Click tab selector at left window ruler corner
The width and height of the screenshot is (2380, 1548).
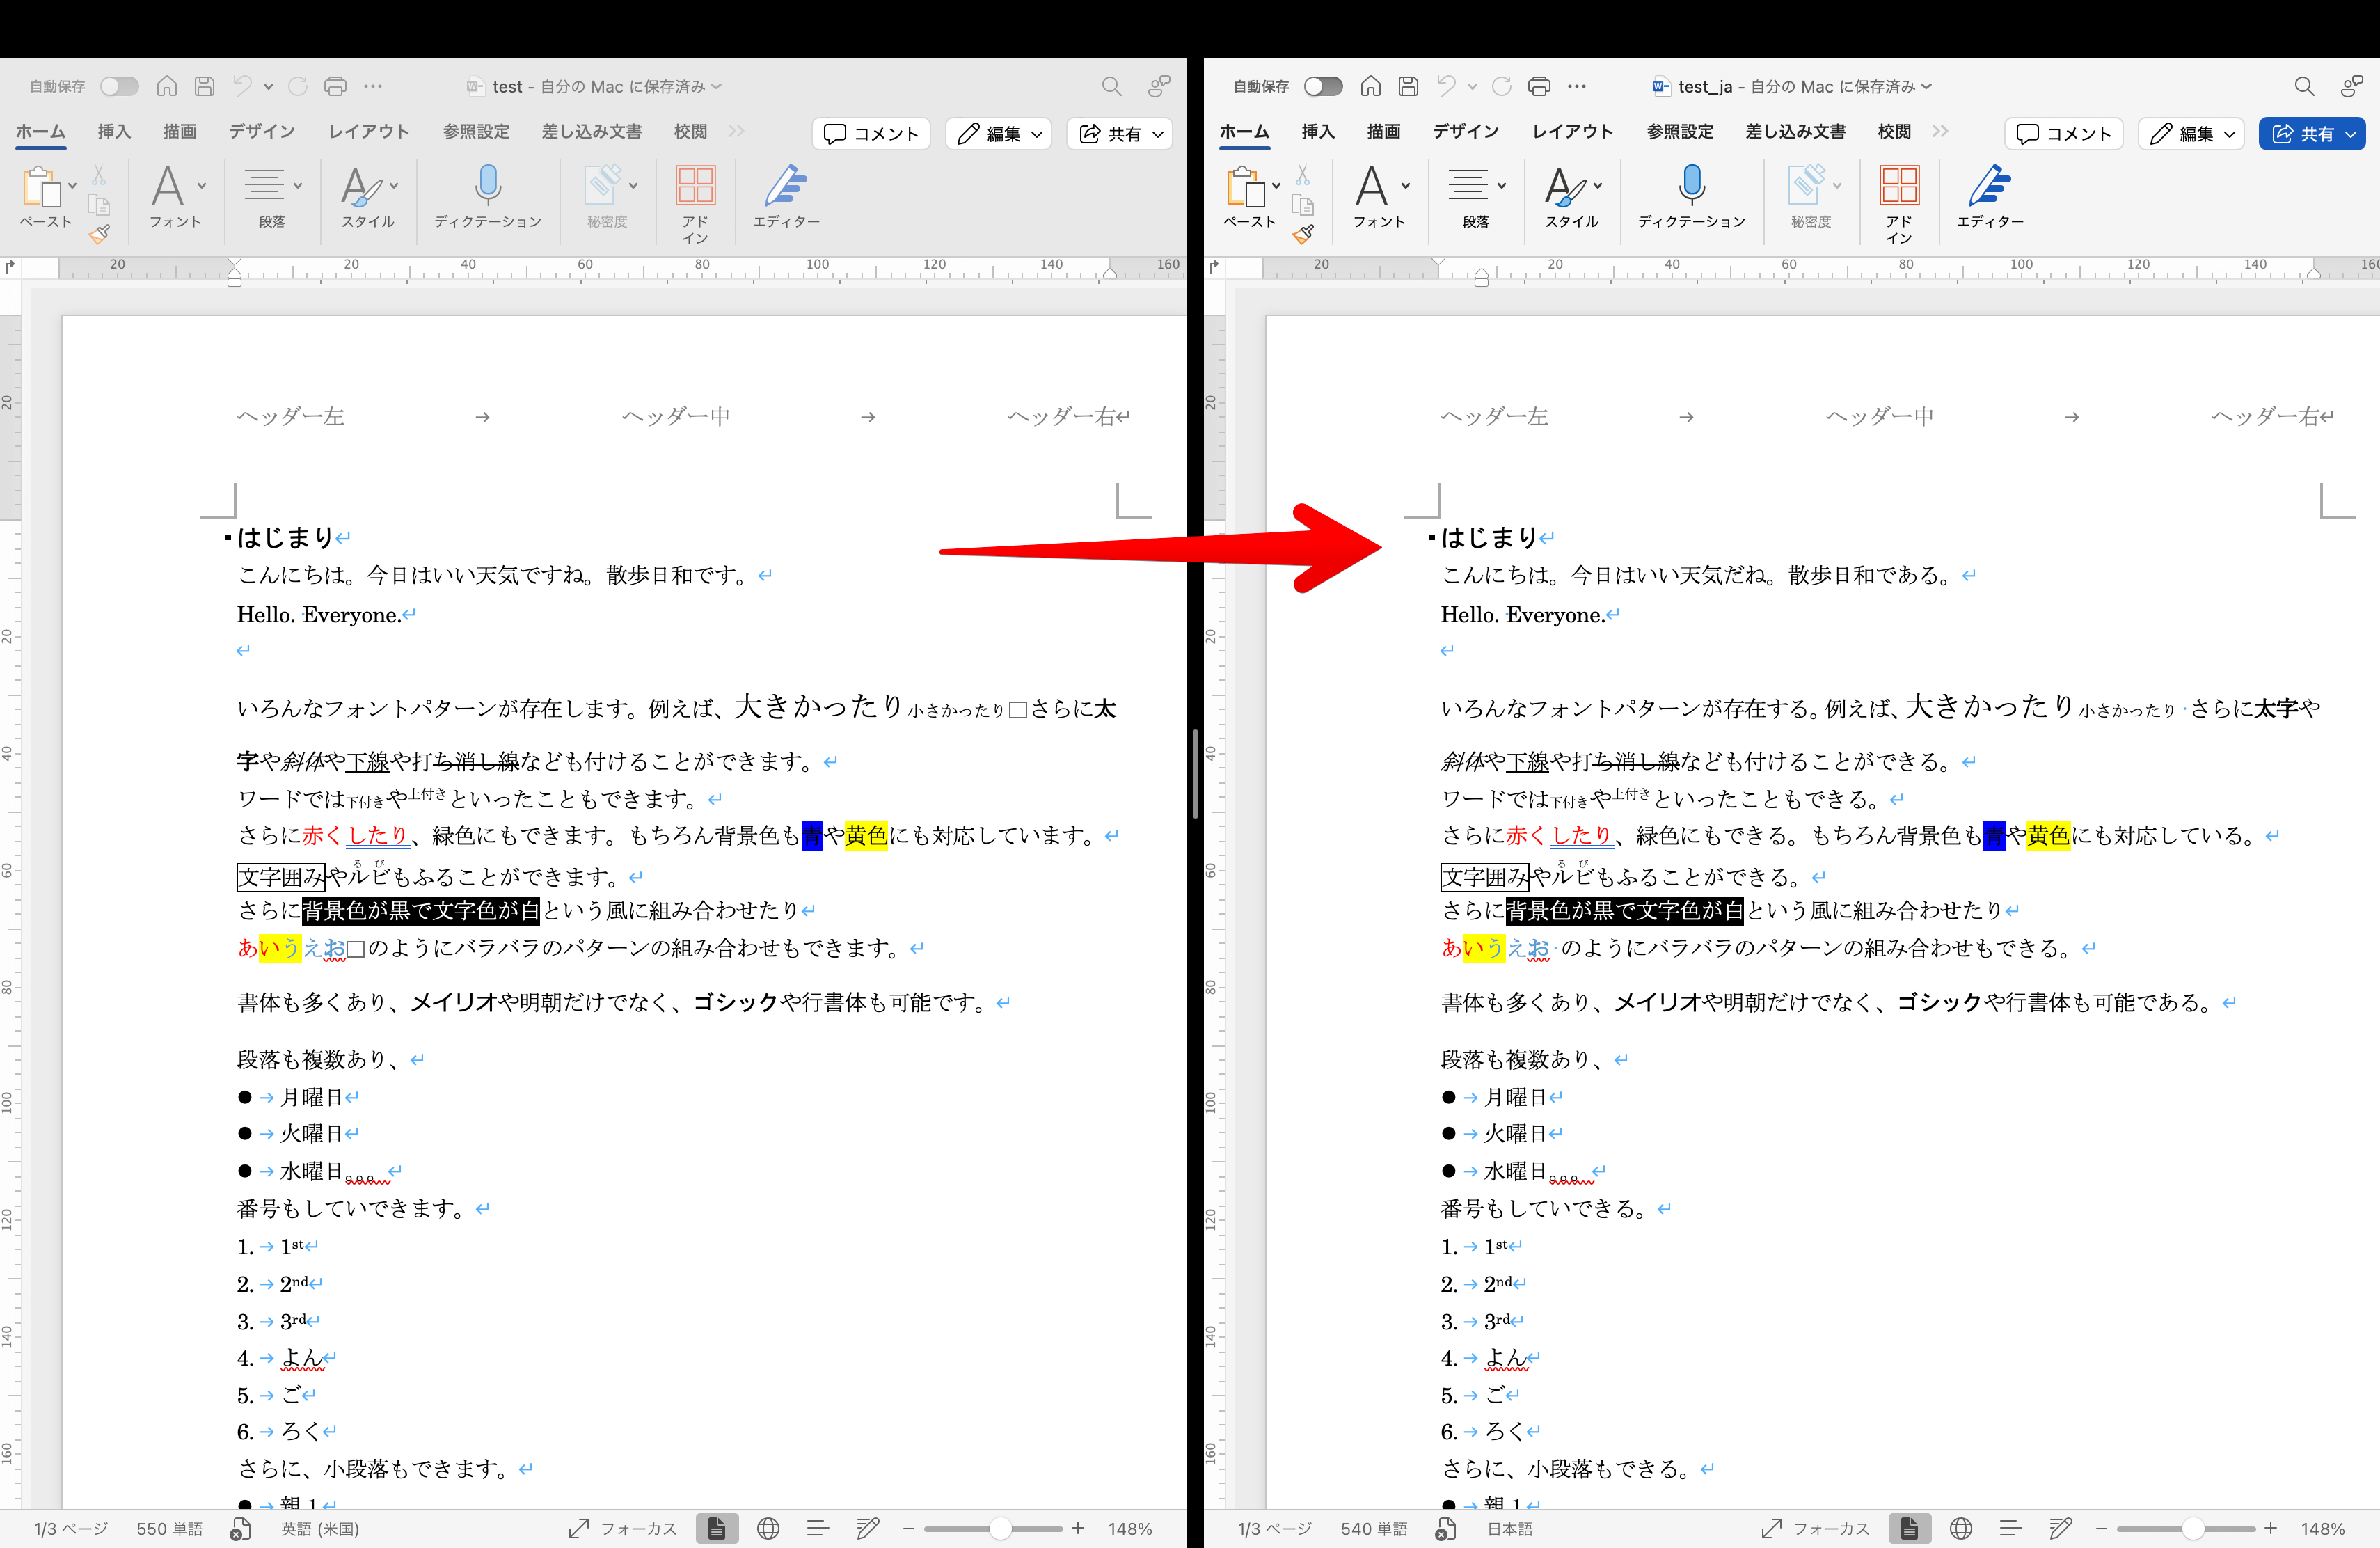point(11,267)
